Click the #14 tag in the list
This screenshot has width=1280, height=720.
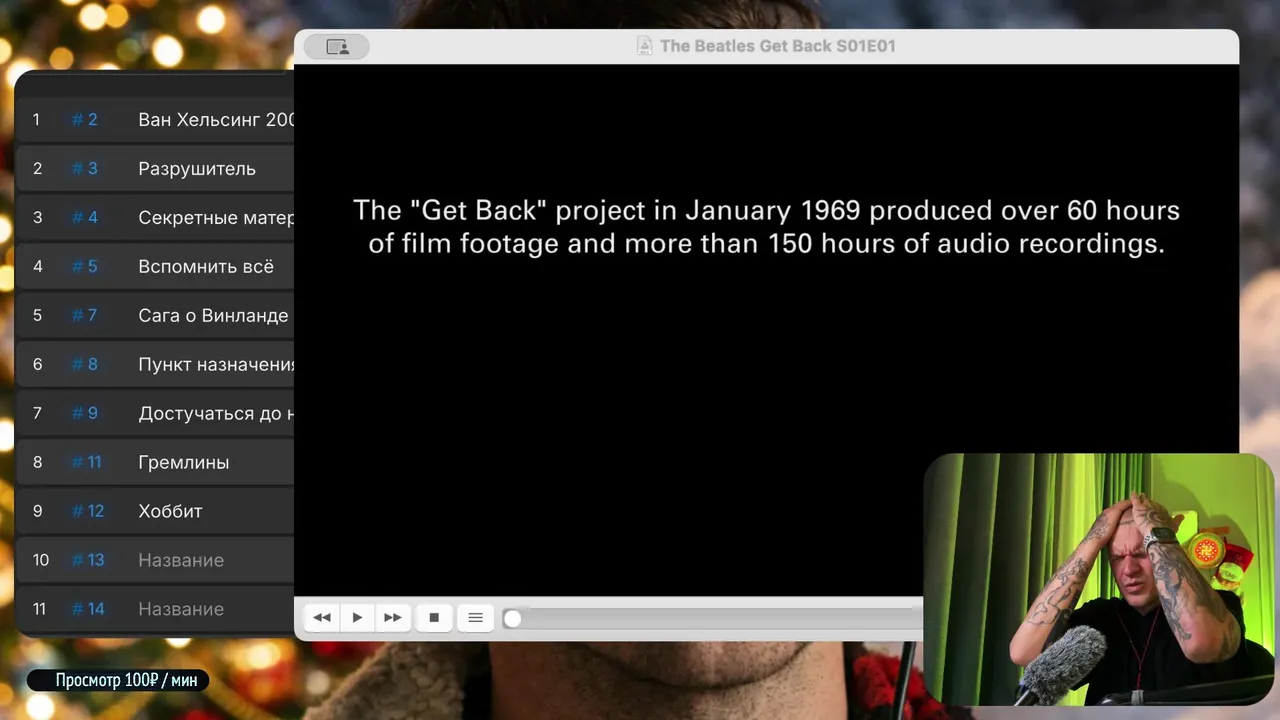pos(88,609)
